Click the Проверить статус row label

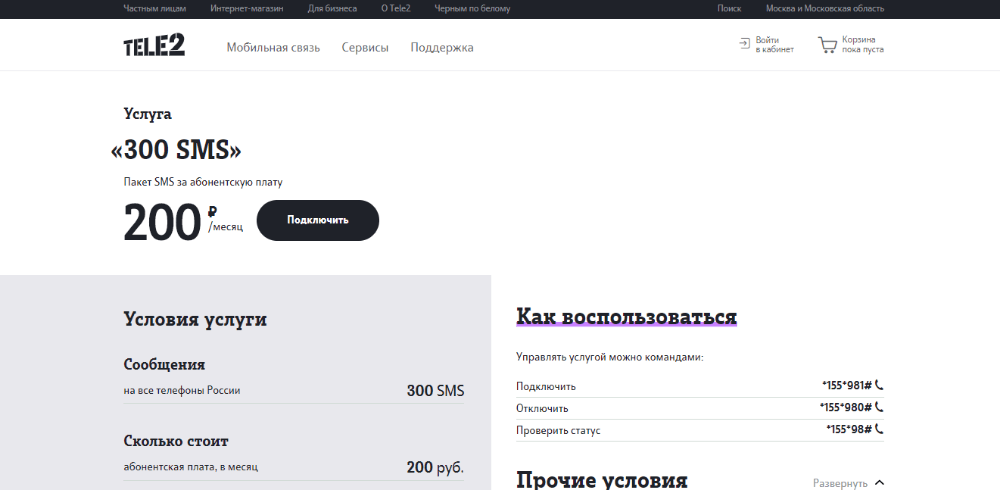[x=558, y=431]
